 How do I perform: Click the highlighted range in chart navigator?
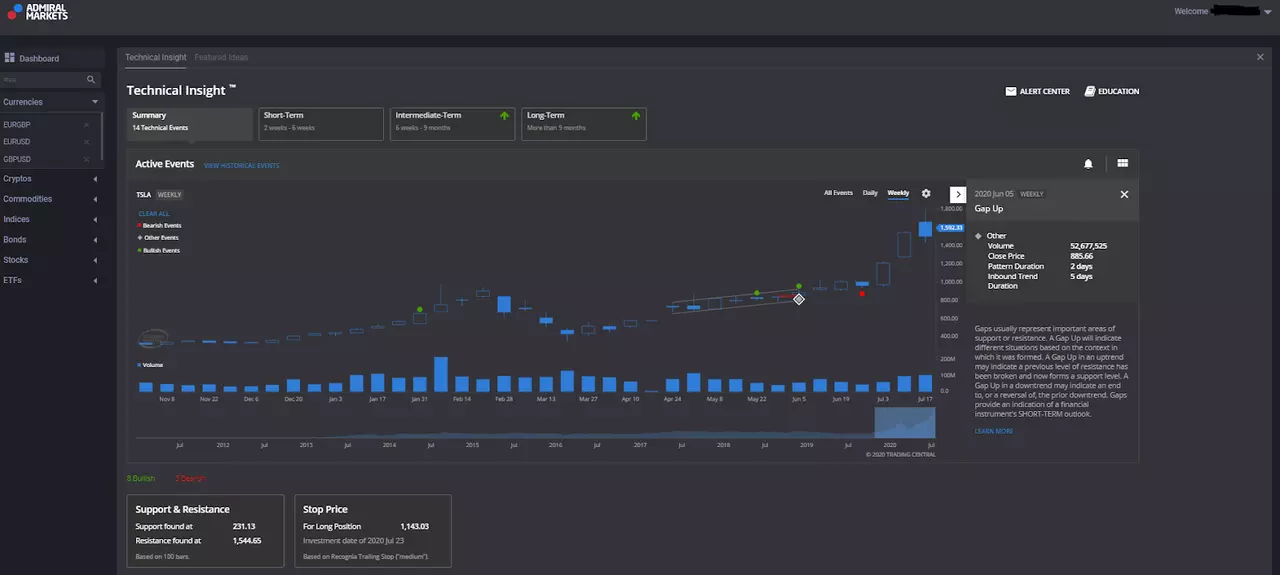click(905, 423)
